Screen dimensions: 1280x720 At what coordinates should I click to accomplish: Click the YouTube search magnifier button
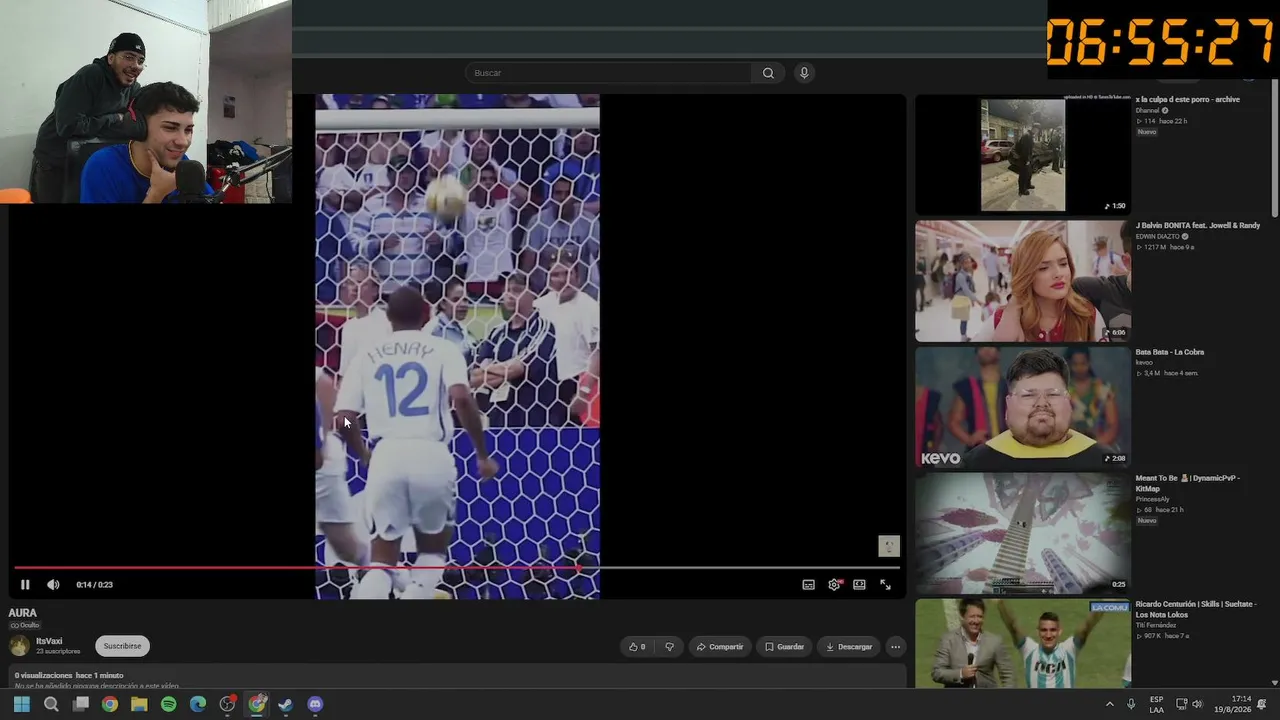pos(768,73)
